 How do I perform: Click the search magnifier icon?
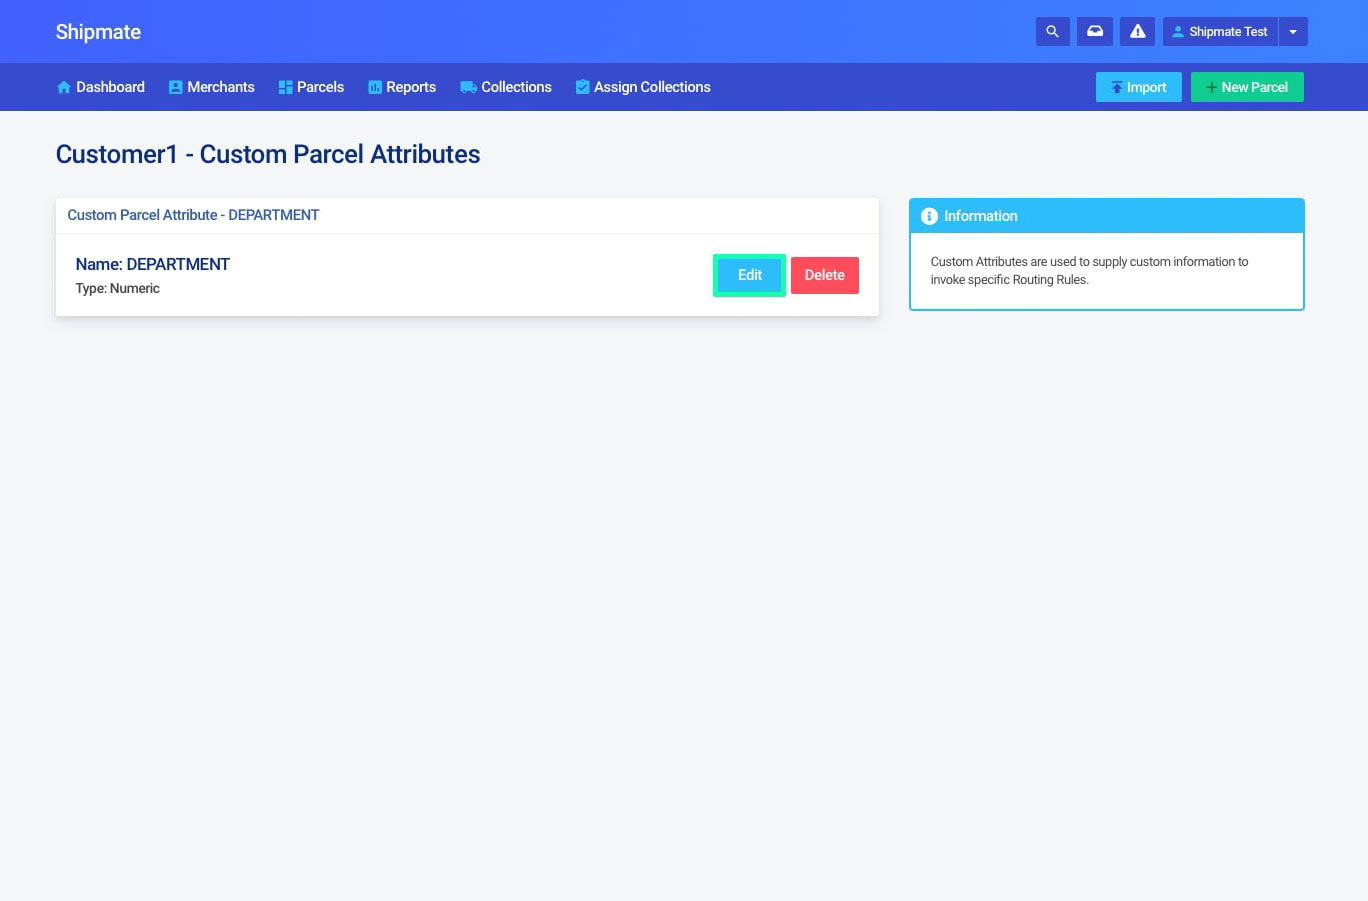[x=1052, y=32]
